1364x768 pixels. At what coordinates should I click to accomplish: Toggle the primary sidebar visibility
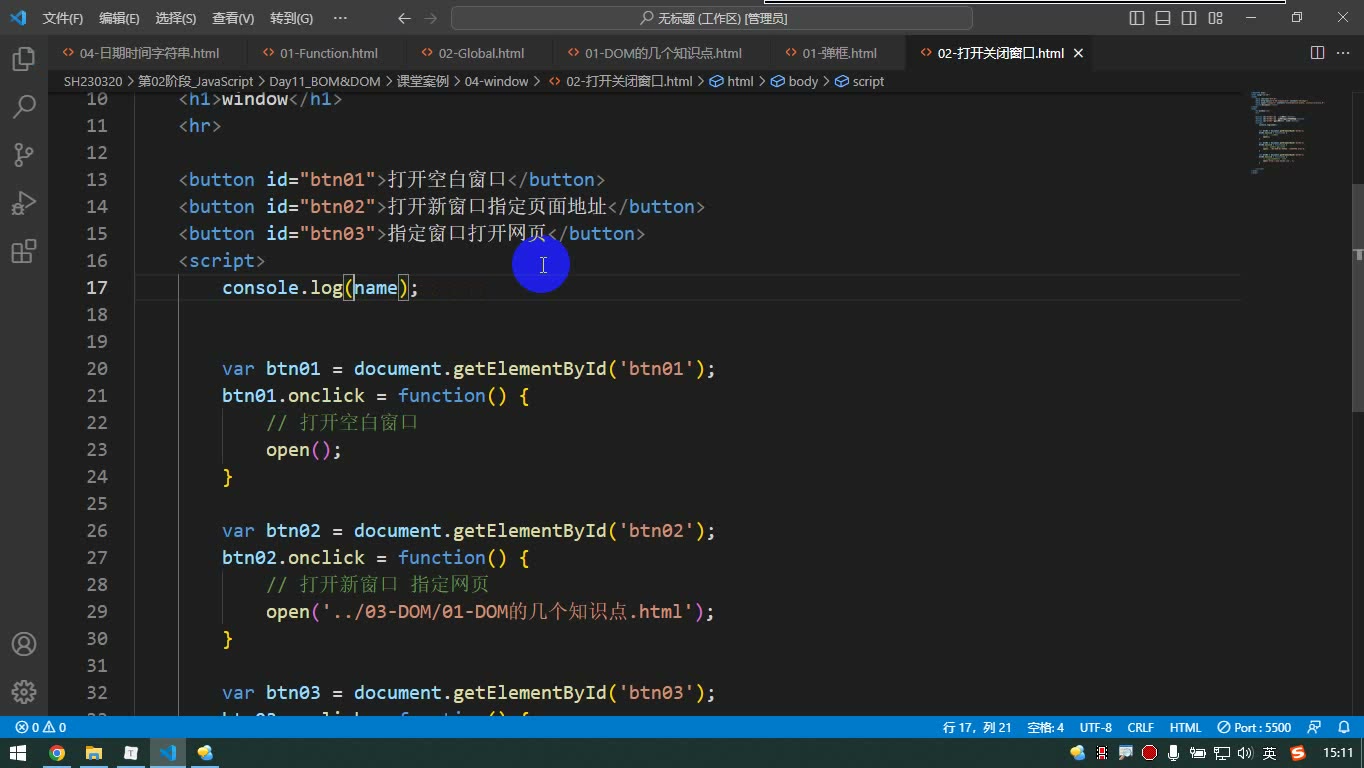click(x=1137, y=18)
